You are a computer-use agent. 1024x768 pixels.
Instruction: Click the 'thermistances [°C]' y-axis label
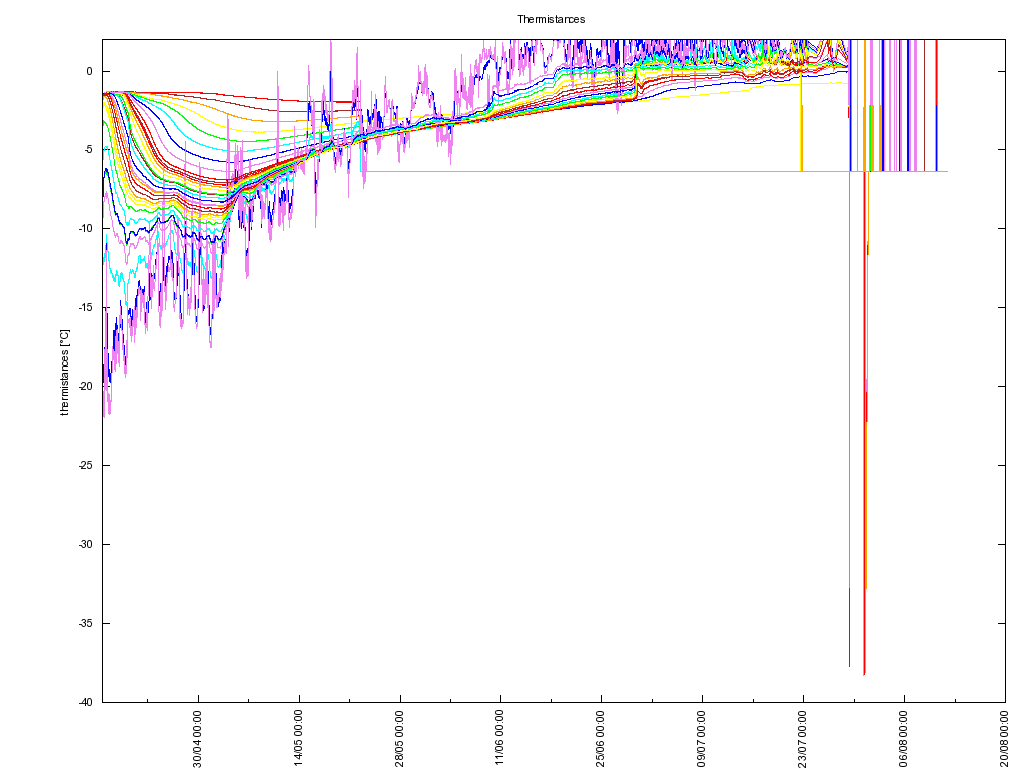[x=65, y=372]
